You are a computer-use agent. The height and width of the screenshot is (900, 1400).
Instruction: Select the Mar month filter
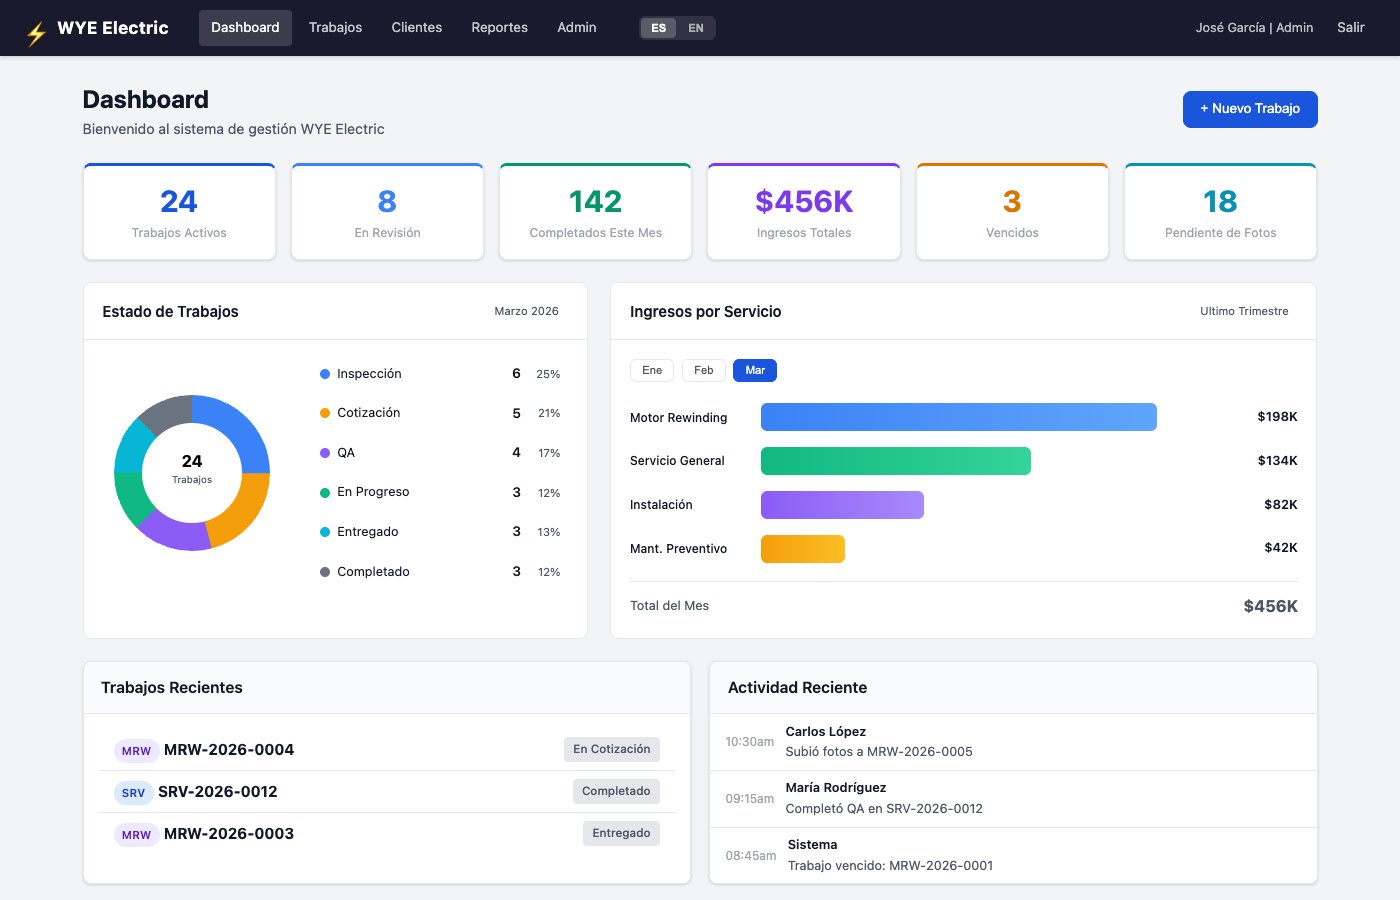coord(755,370)
